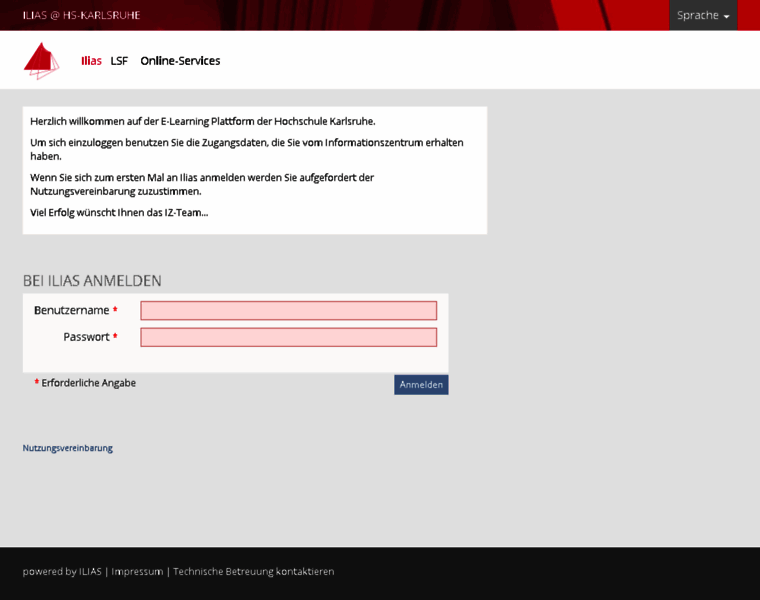Open the LSF navigation item

119,61
